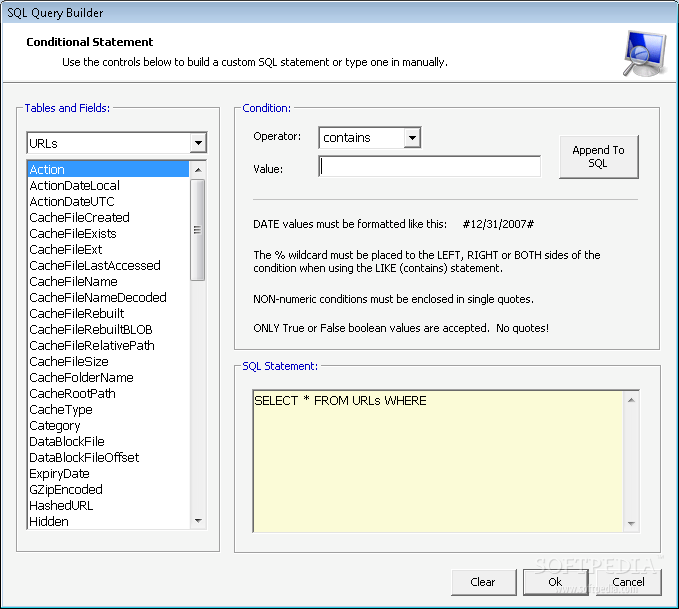Select the CacheRootPath field
Image resolution: width=679 pixels, height=609 pixels.
click(x=109, y=394)
